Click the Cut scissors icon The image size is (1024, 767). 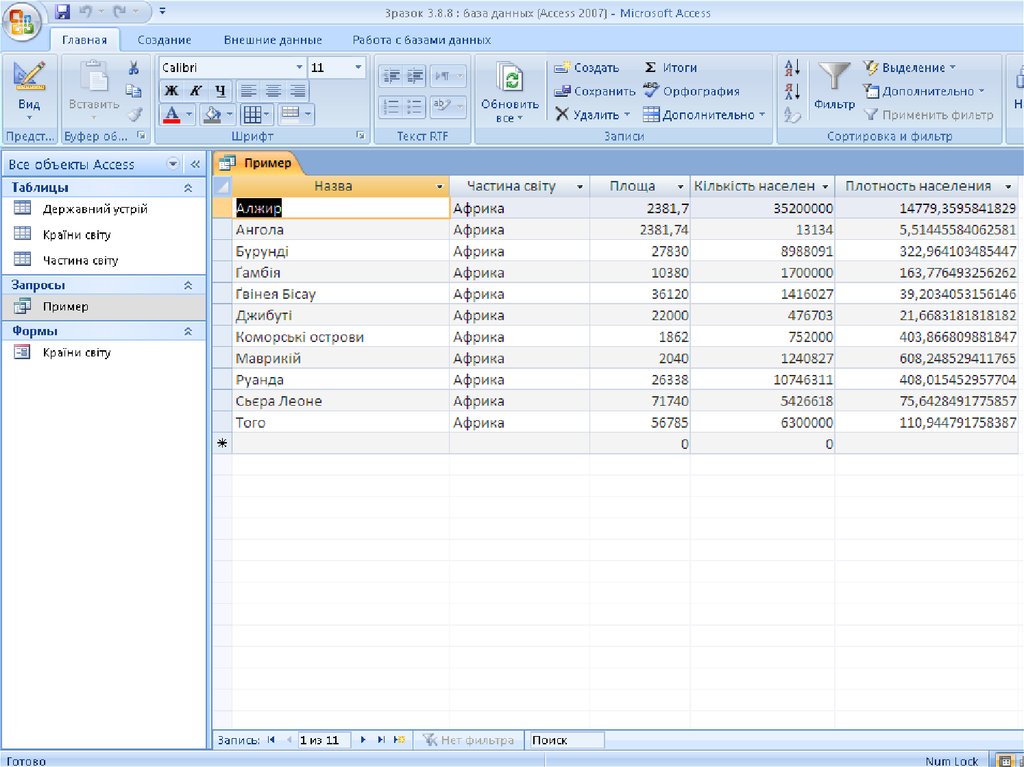coord(133,68)
